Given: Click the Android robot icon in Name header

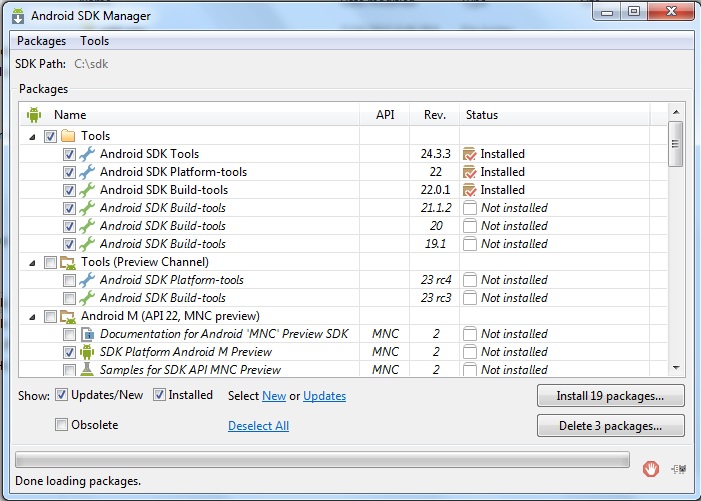Looking at the screenshot, I should coord(33,115).
